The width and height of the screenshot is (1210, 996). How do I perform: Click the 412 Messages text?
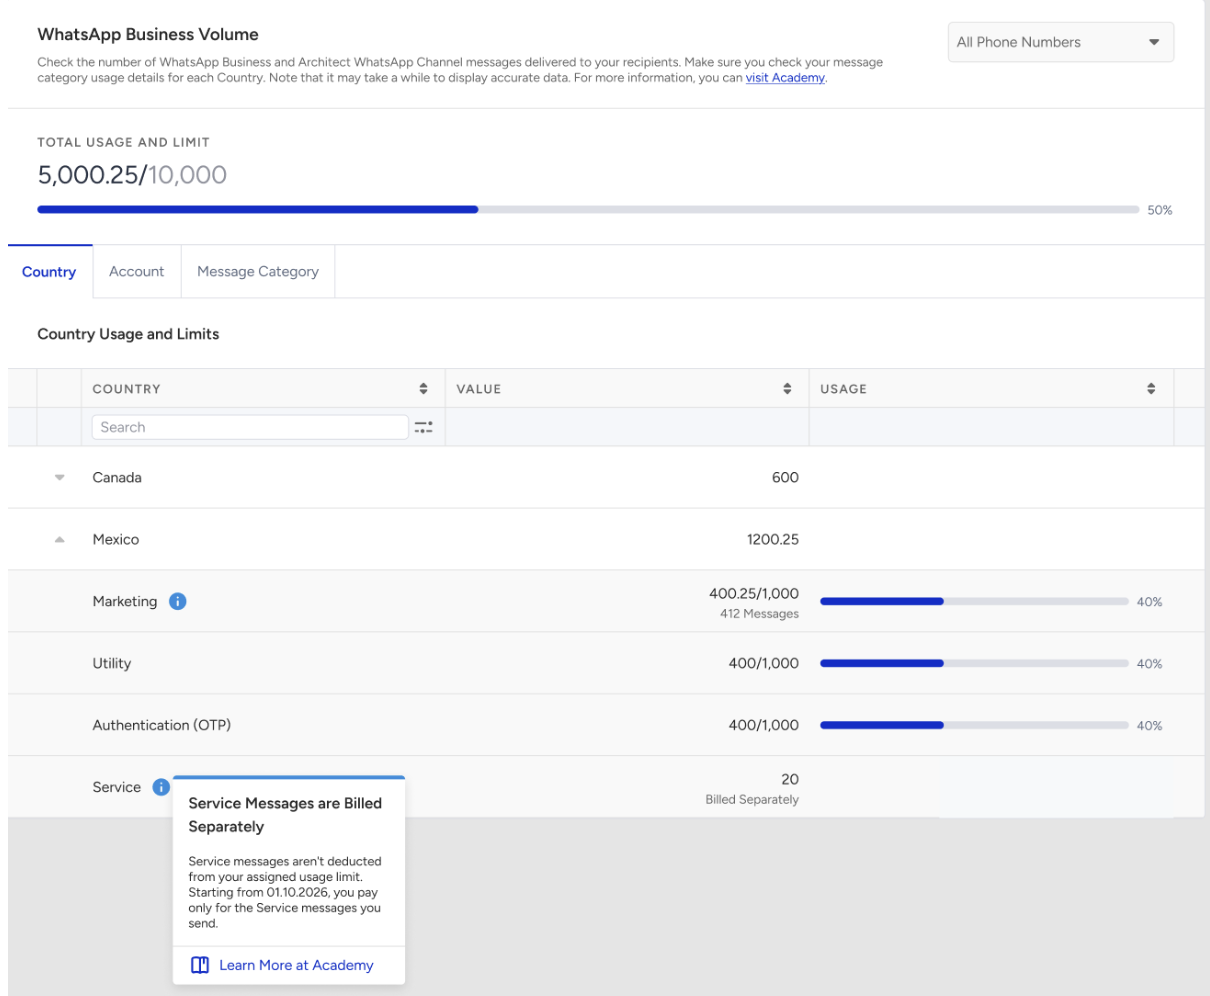(x=759, y=614)
